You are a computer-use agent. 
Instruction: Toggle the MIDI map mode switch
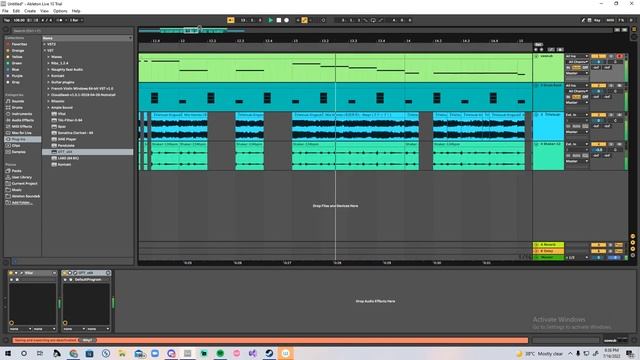[610, 20]
